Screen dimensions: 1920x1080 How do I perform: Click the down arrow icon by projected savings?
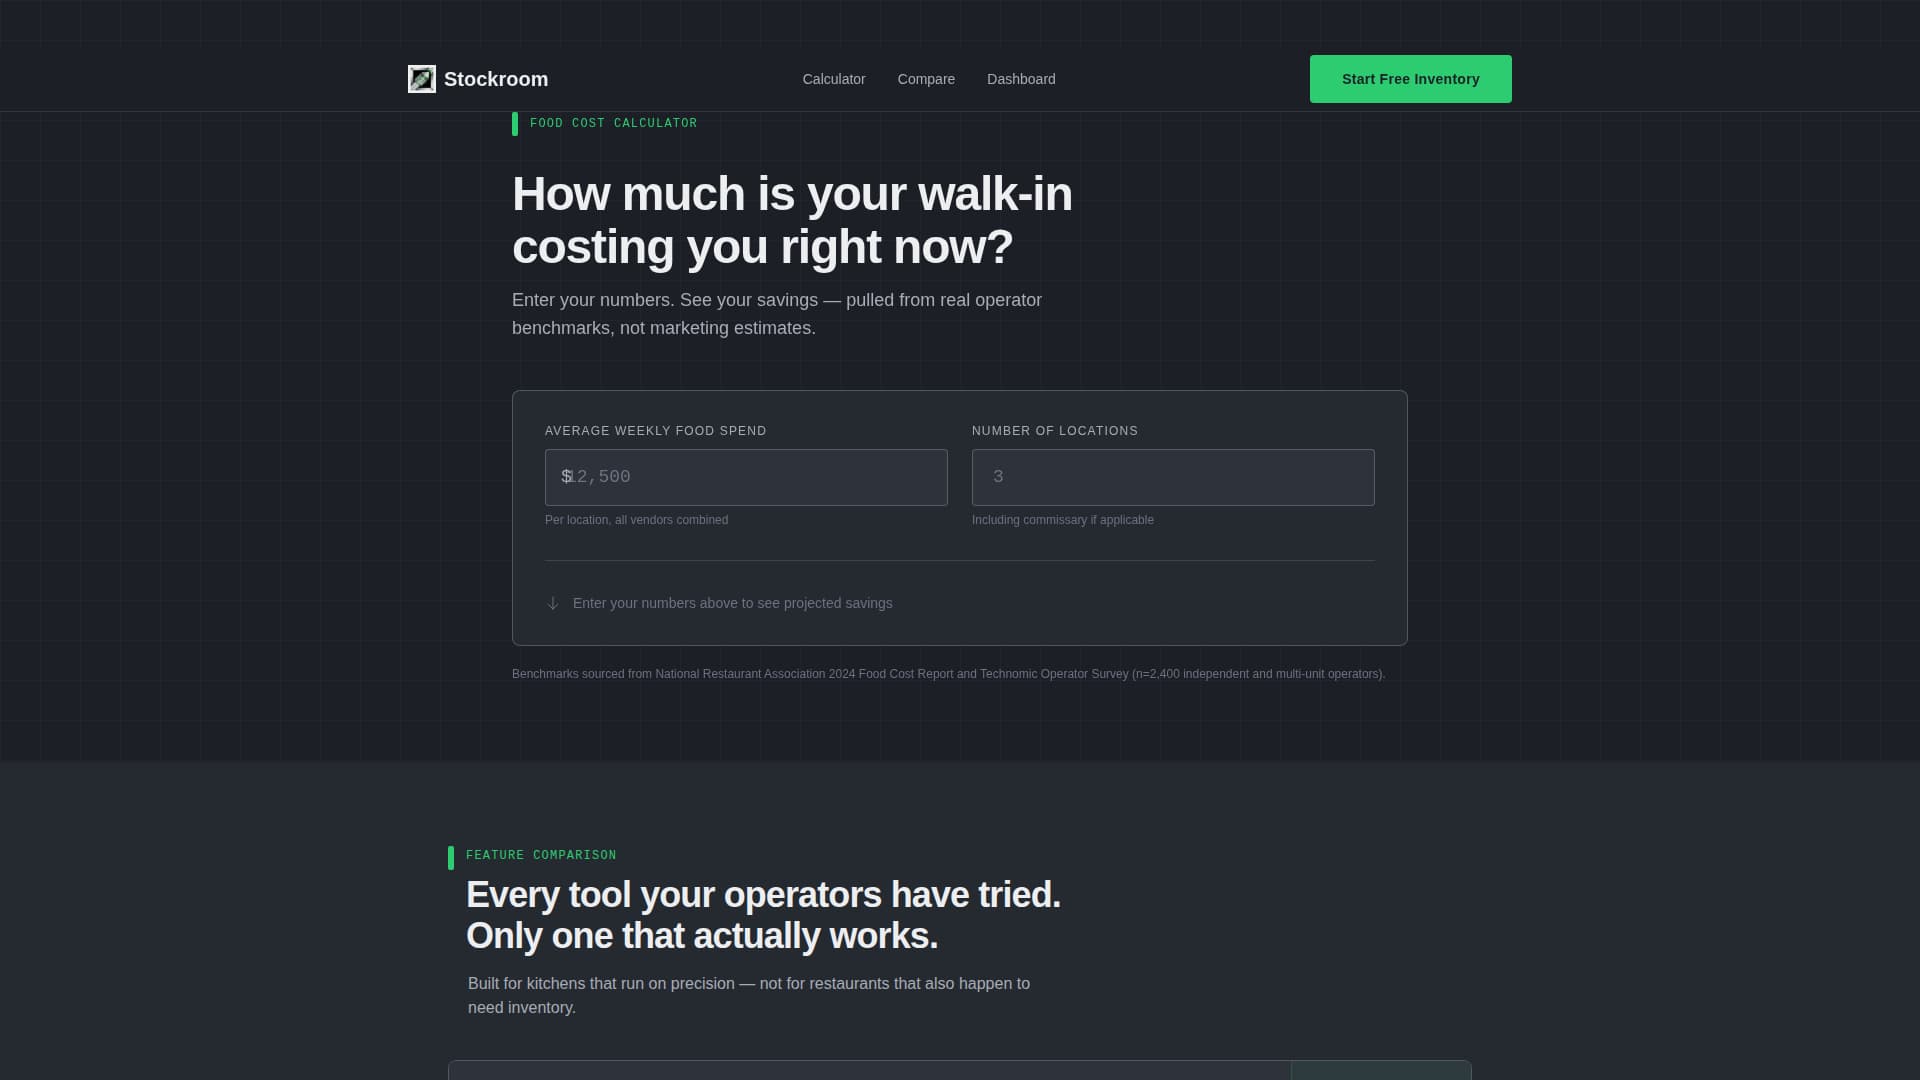click(x=553, y=603)
